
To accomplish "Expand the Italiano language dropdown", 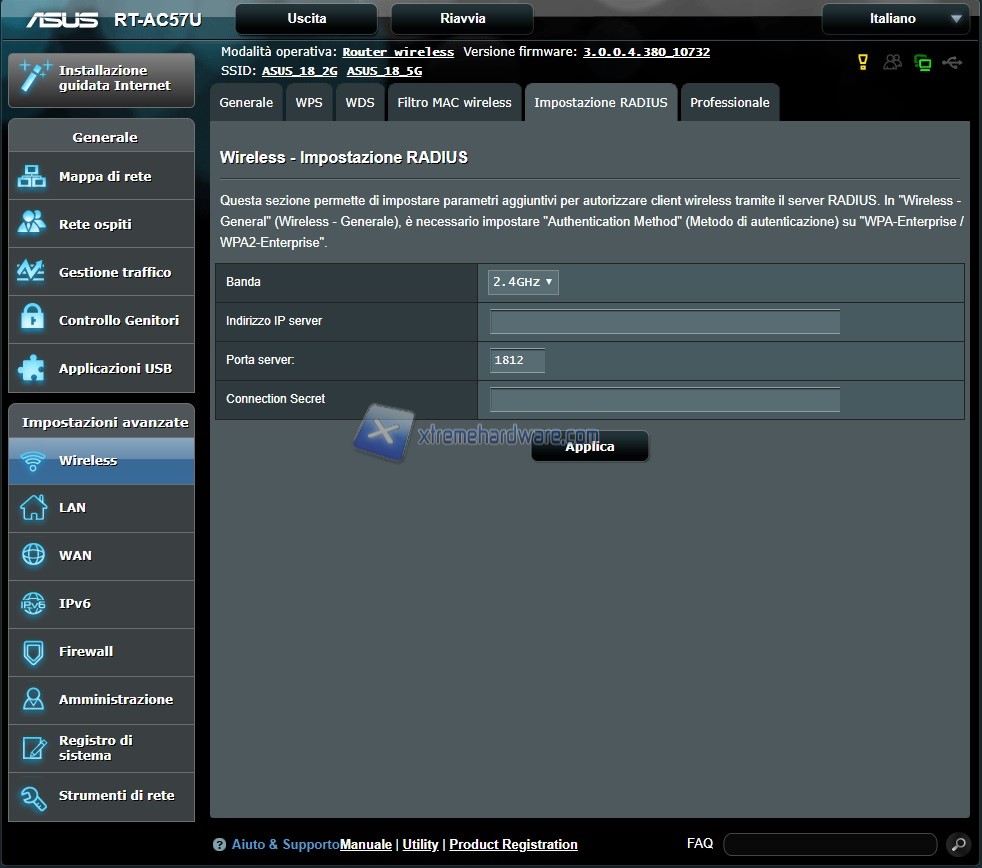I will point(895,19).
